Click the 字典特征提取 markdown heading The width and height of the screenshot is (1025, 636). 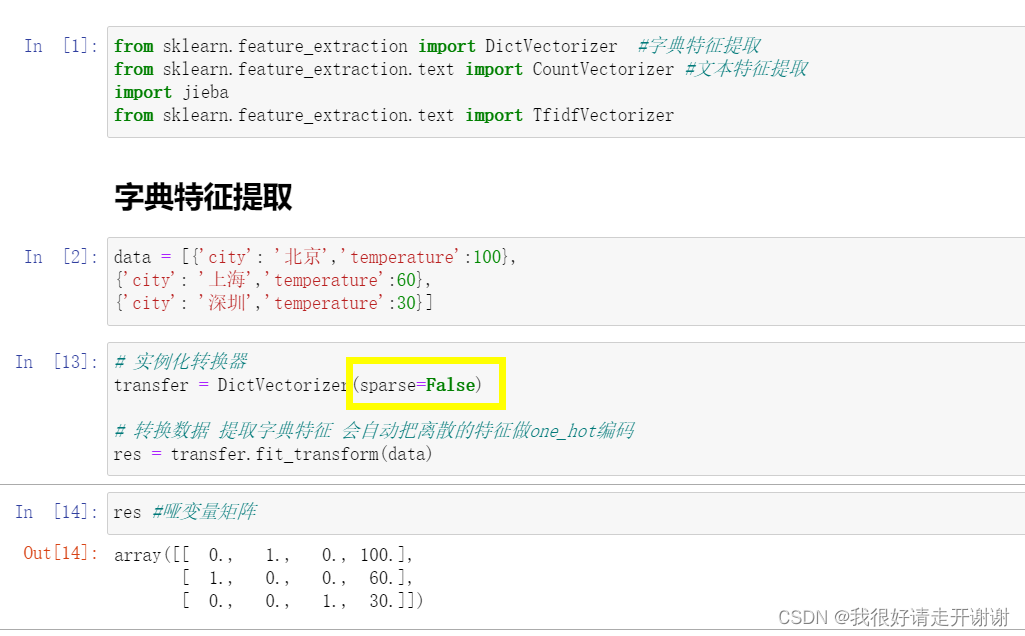tap(203, 197)
